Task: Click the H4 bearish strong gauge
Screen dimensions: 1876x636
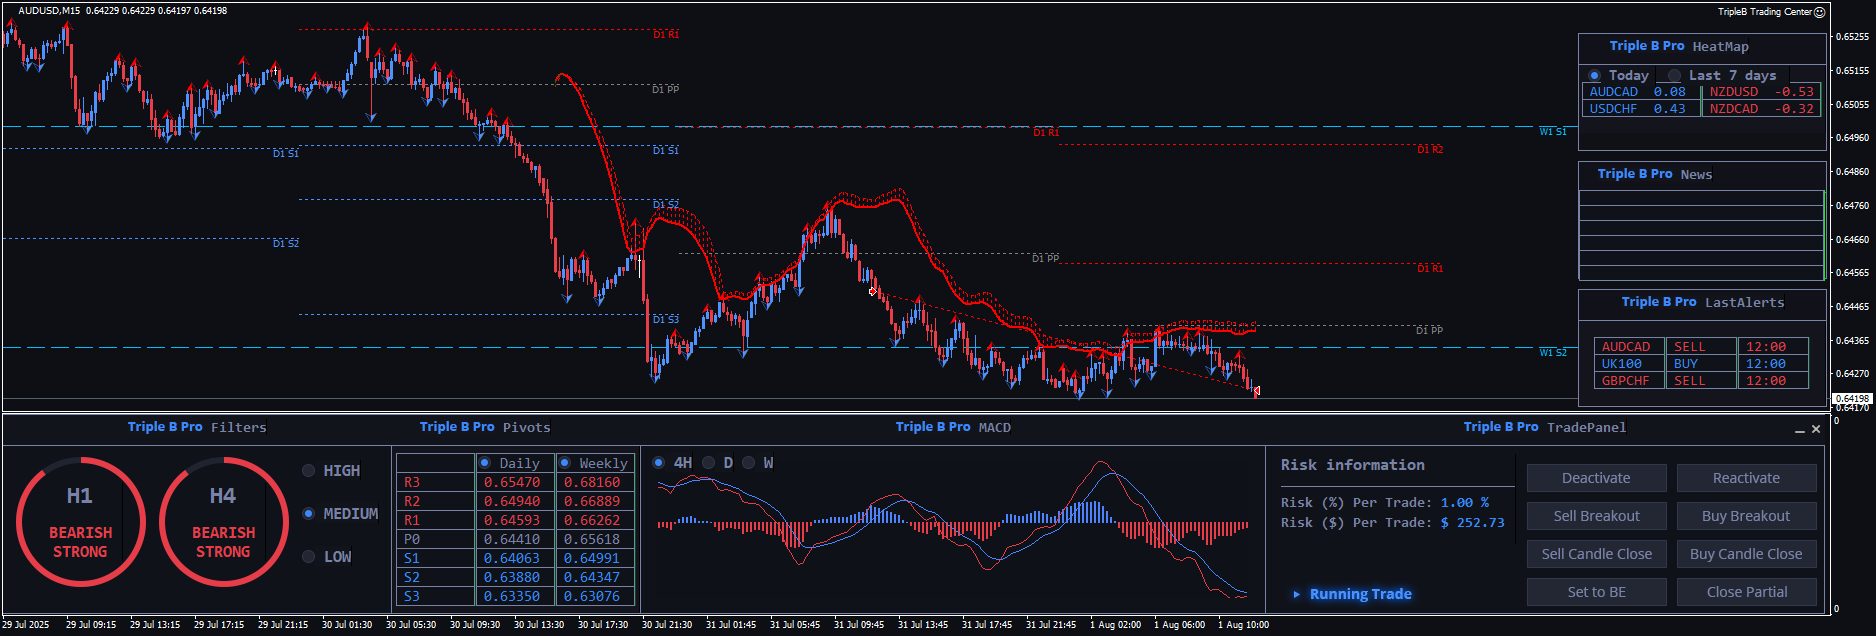Action: [223, 522]
